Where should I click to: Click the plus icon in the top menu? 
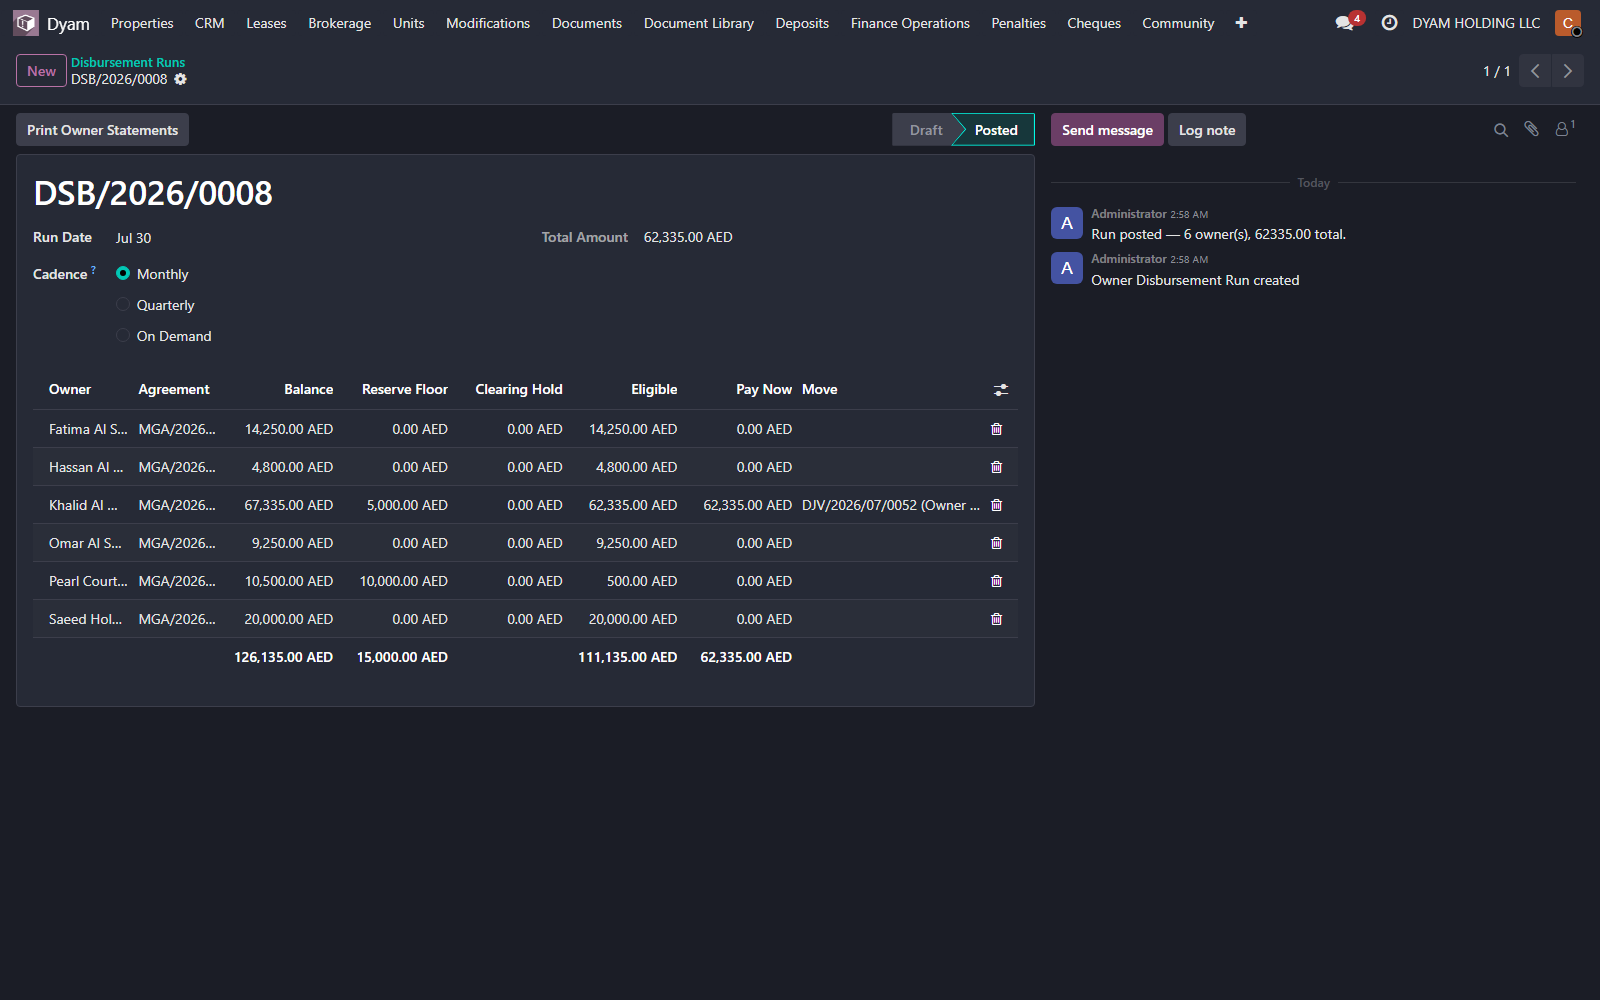[x=1241, y=23]
